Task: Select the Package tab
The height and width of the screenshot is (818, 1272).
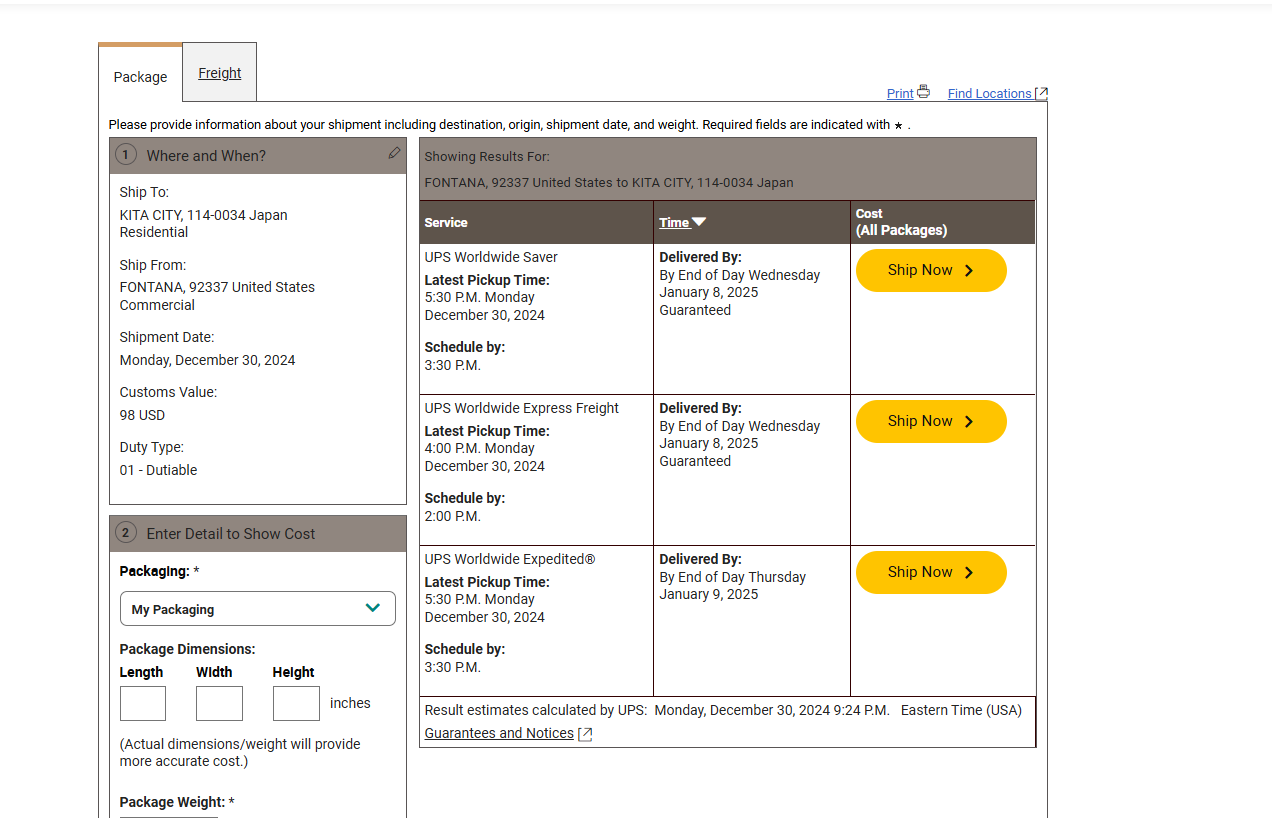Action: [140, 77]
